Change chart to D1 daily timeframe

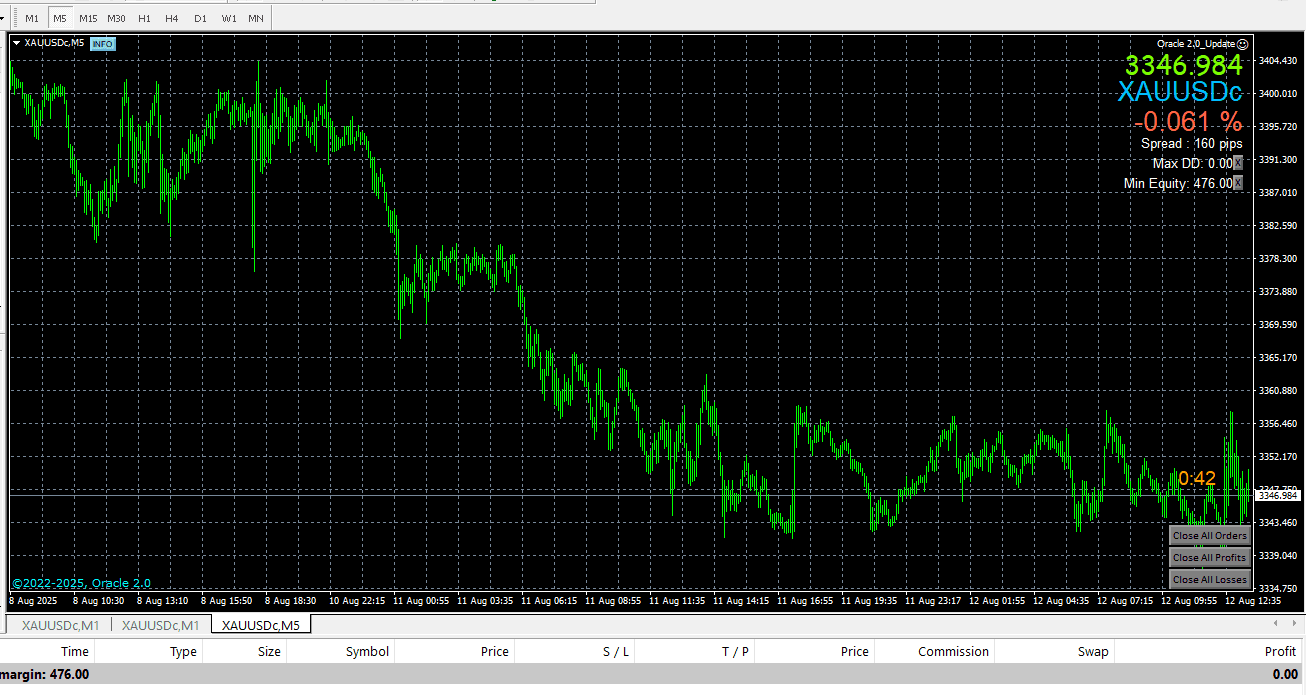(x=200, y=18)
